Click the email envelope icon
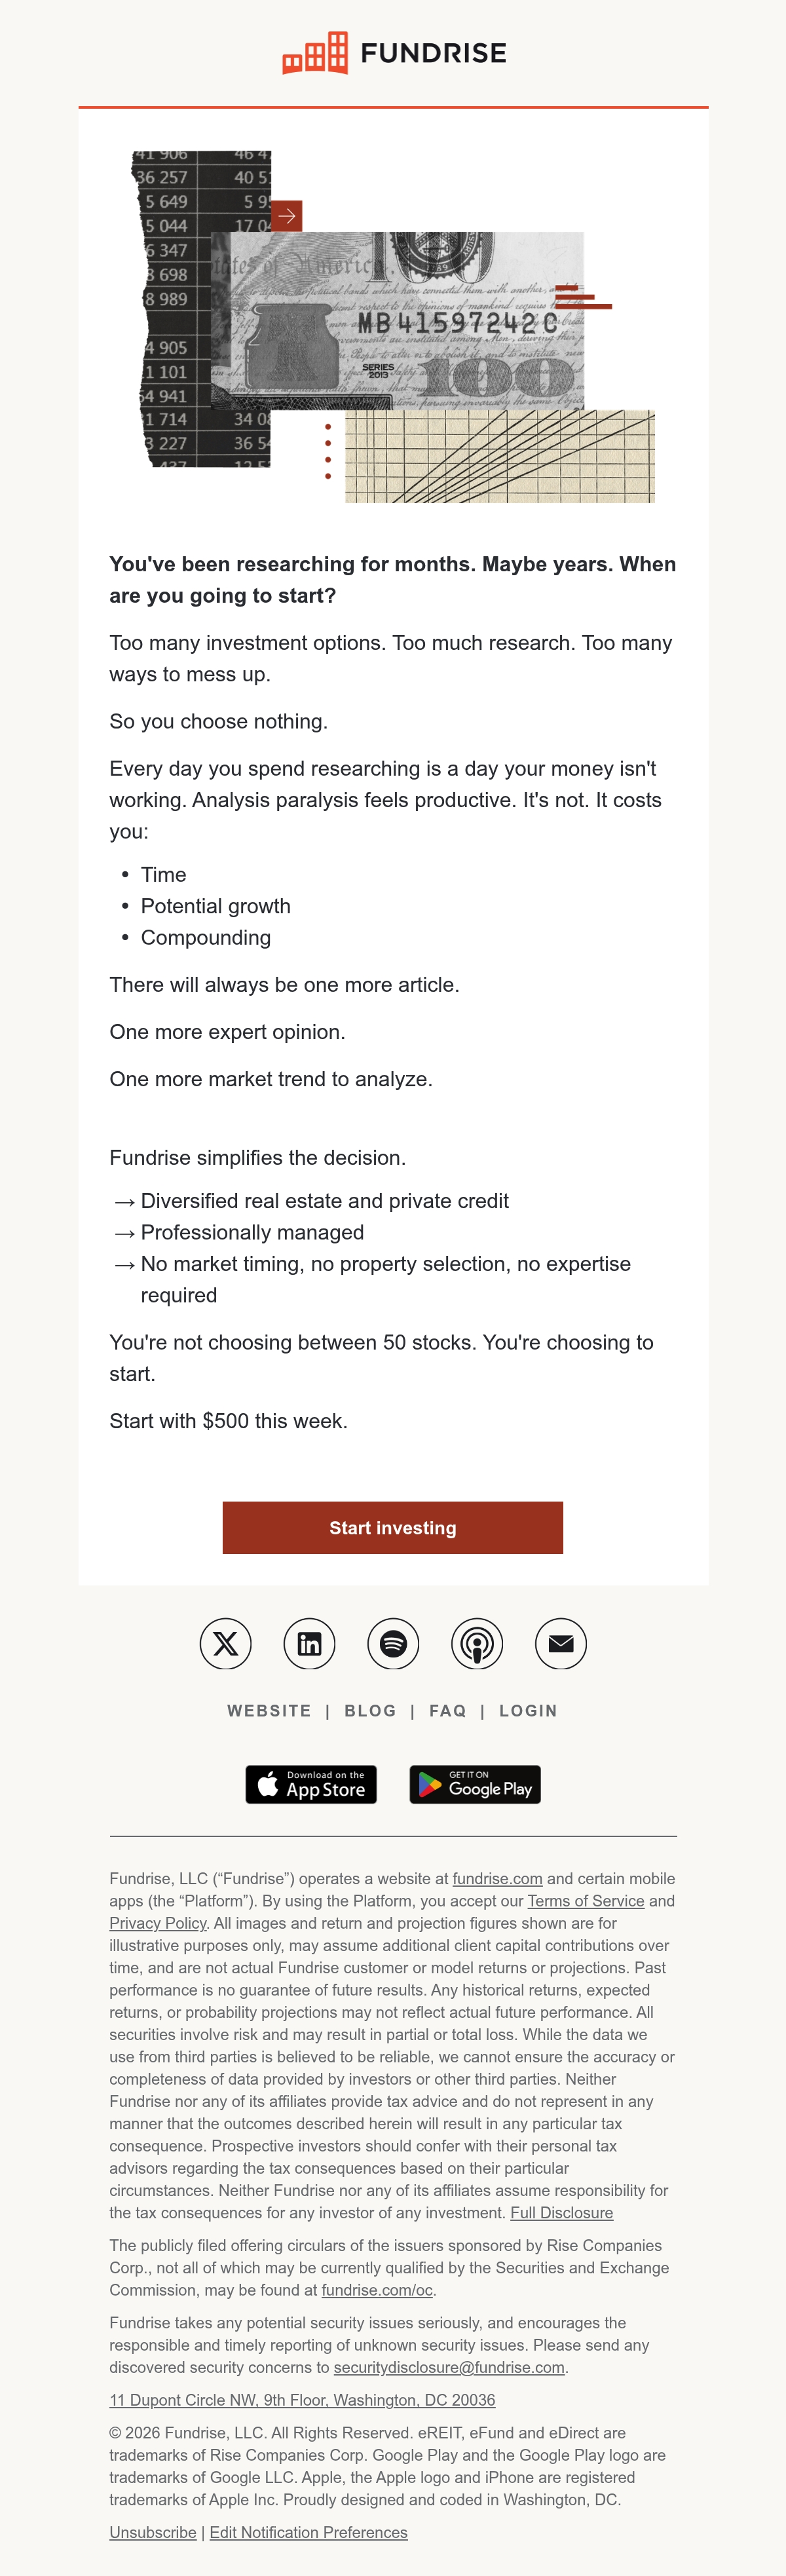 coord(561,1643)
